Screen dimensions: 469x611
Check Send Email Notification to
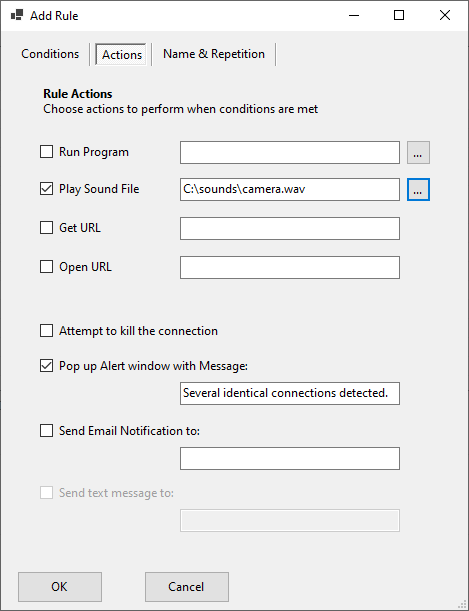click(46, 431)
